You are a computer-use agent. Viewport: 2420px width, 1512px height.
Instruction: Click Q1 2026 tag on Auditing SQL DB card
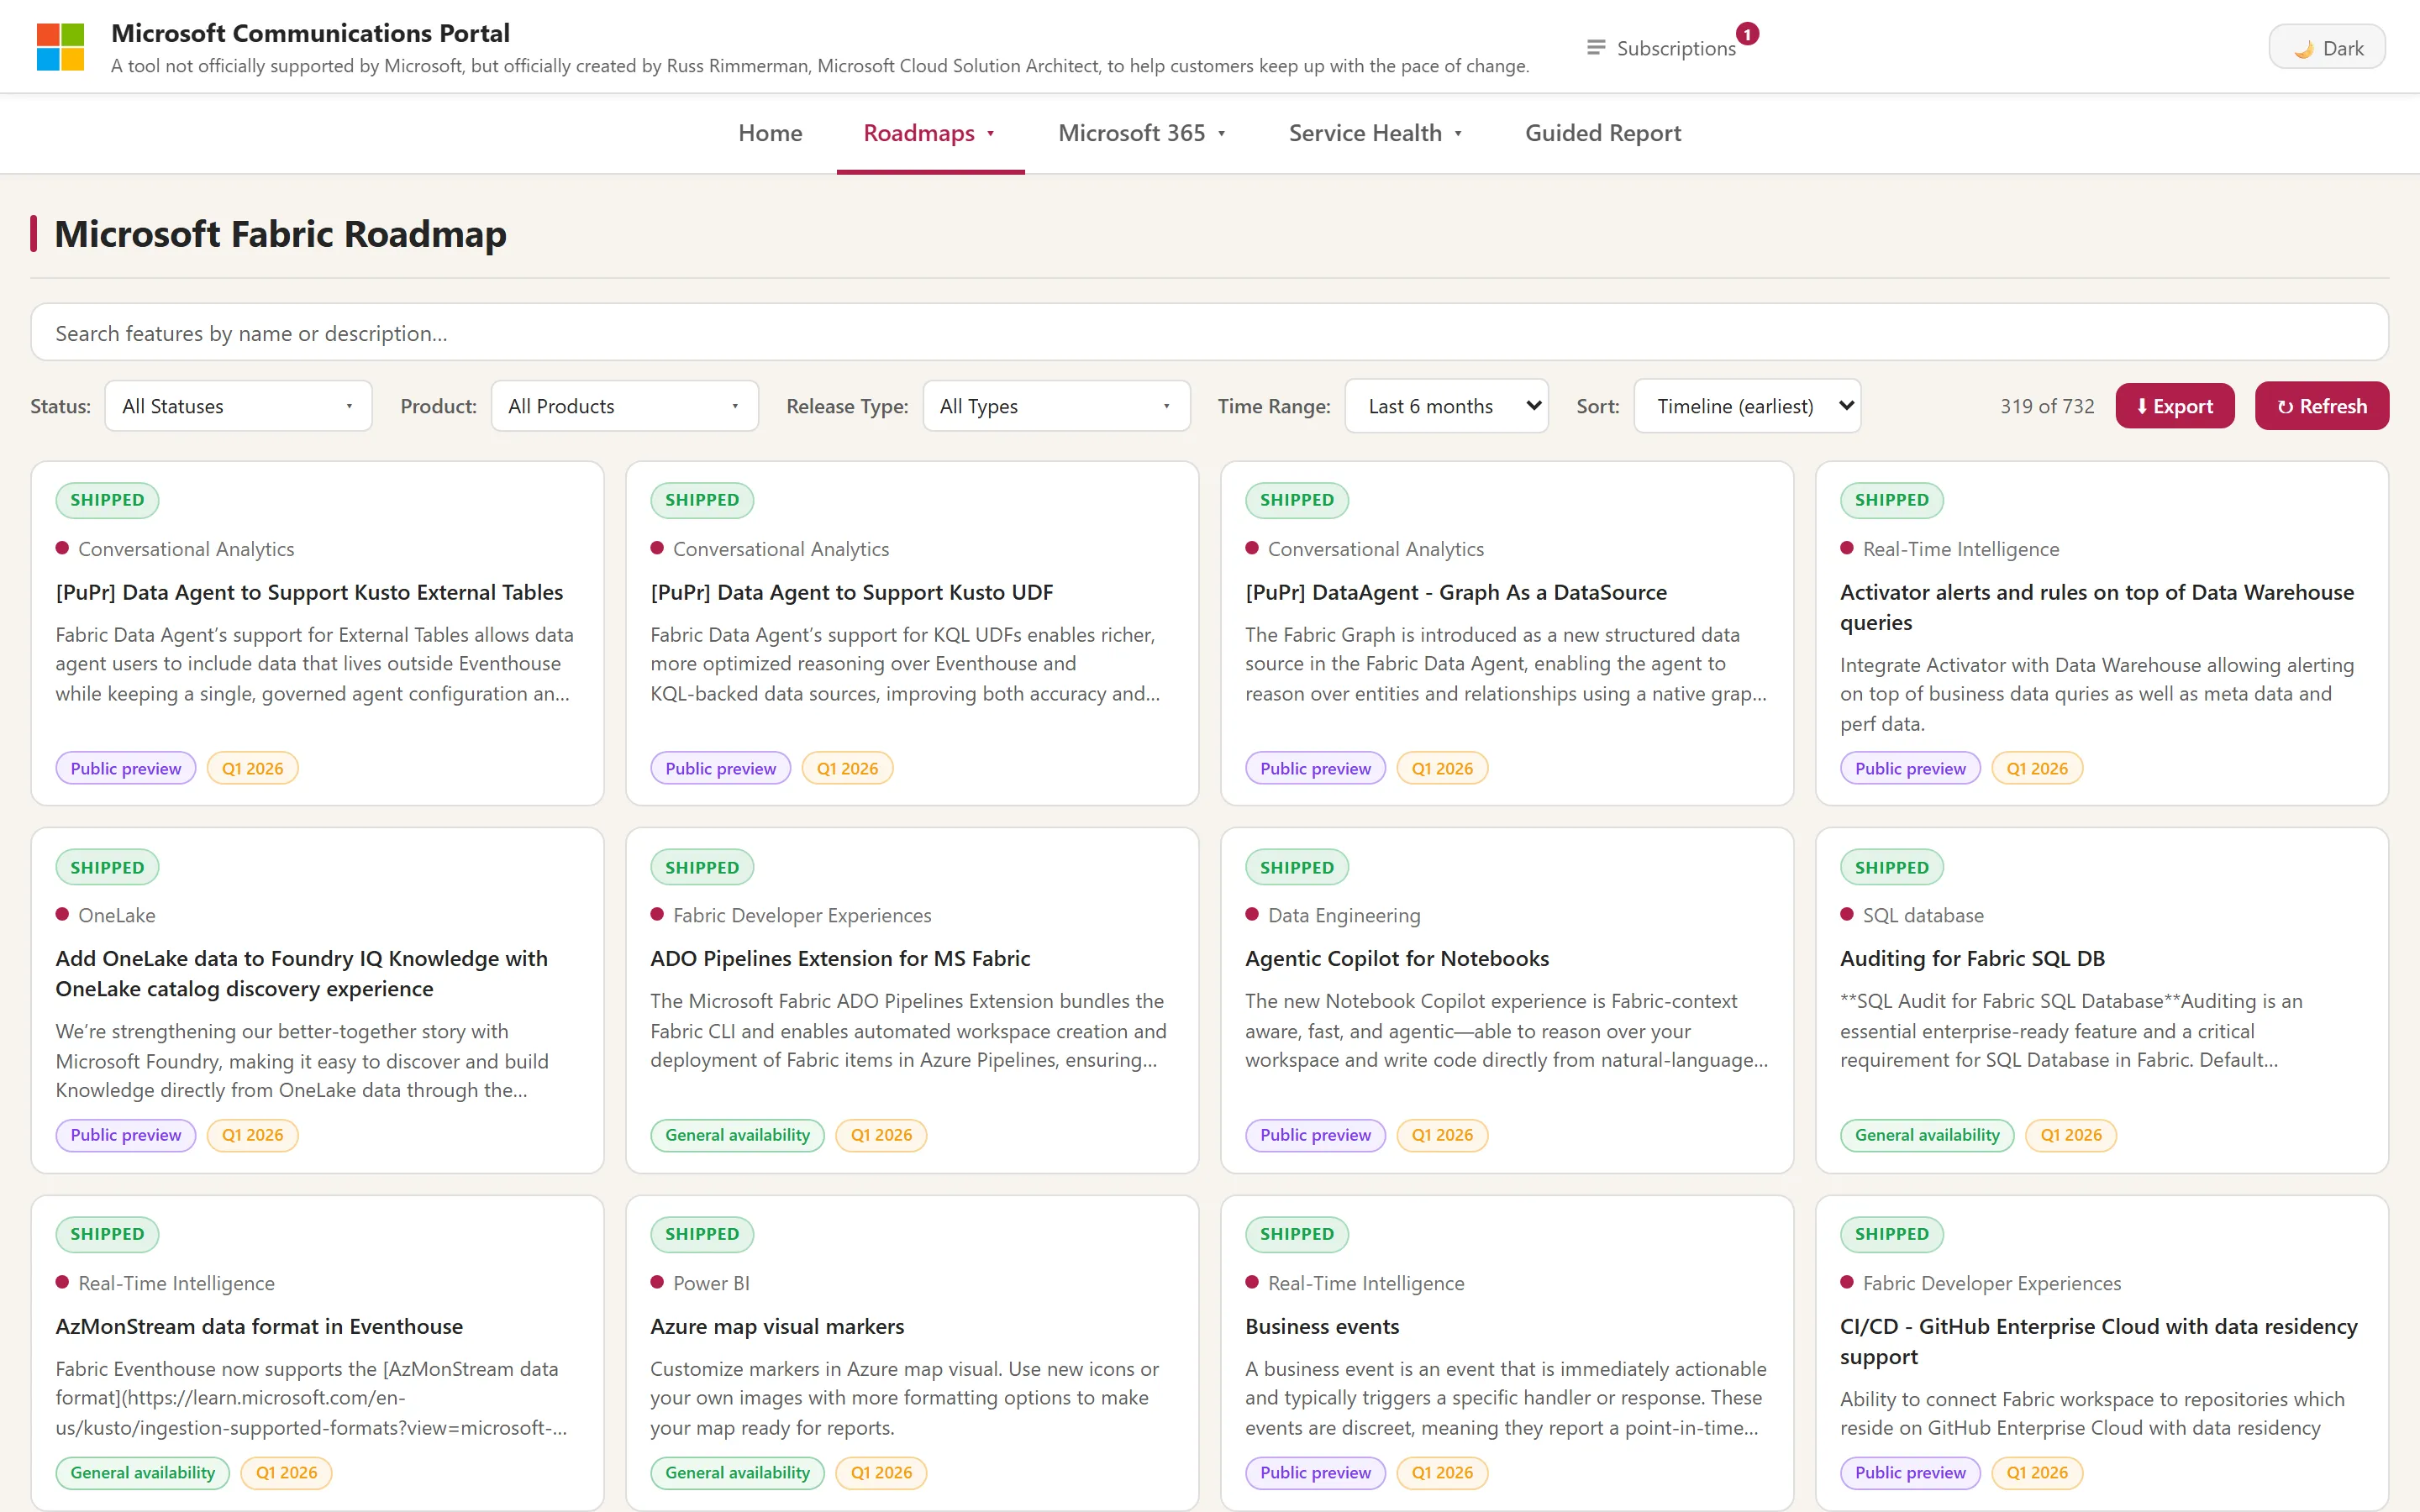(x=2071, y=1135)
